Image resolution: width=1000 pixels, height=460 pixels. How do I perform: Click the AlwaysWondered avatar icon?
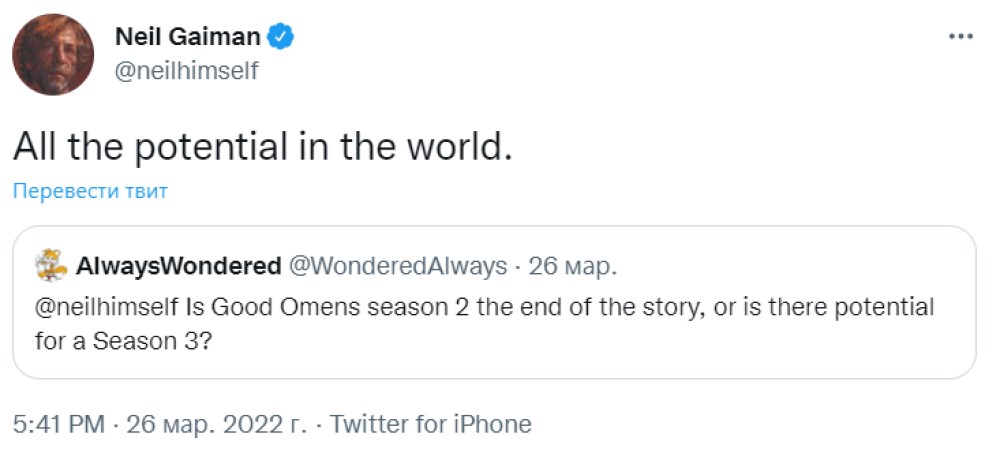point(50,266)
